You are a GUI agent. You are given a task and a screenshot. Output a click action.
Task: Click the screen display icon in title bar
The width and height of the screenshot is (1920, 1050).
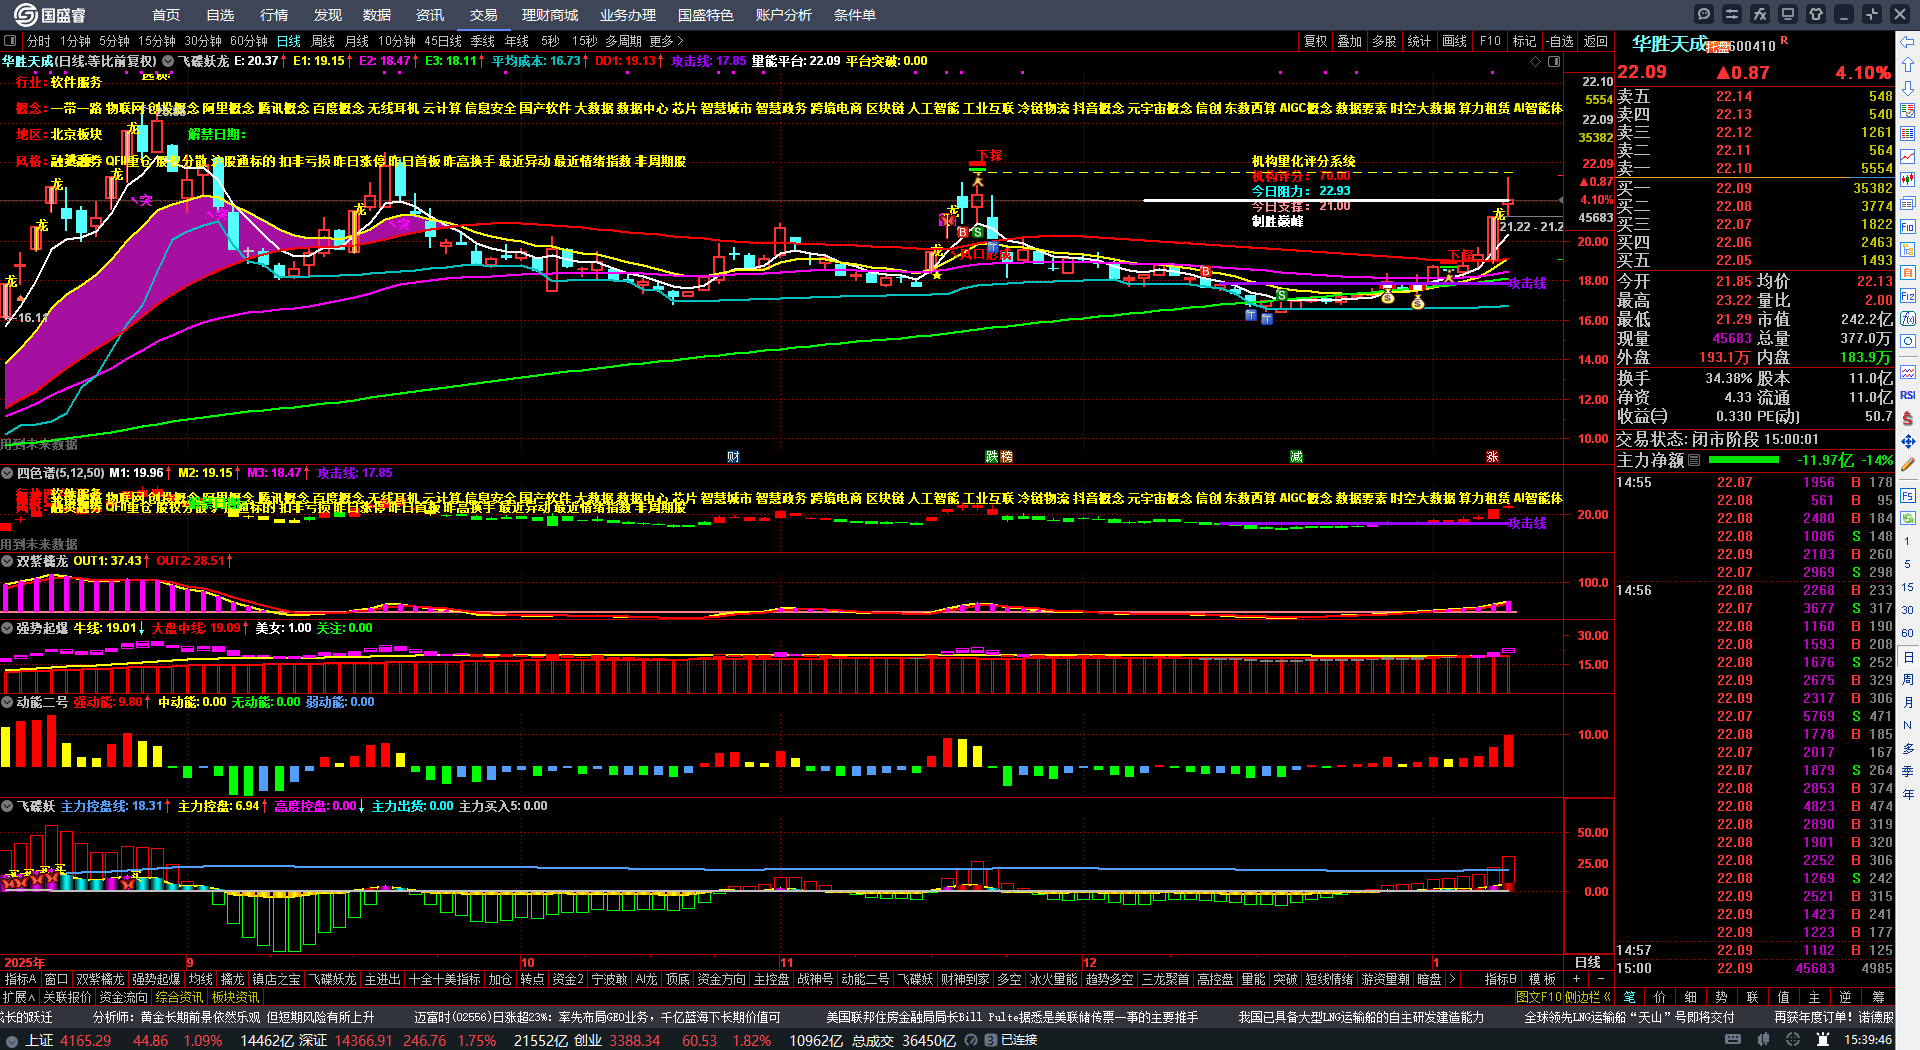(1788, 14)
